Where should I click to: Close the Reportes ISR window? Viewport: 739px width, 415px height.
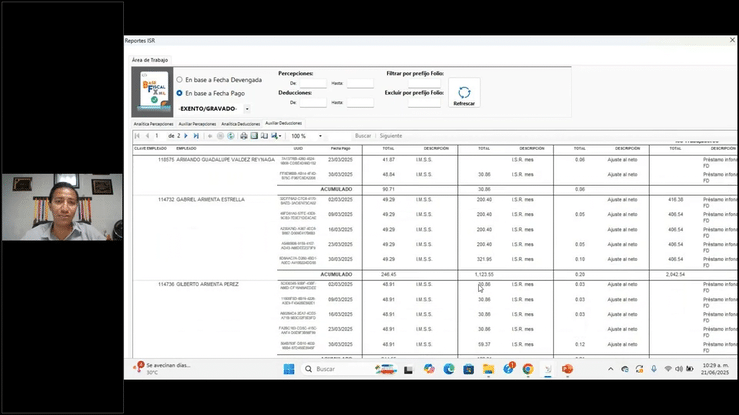[732, 40]
